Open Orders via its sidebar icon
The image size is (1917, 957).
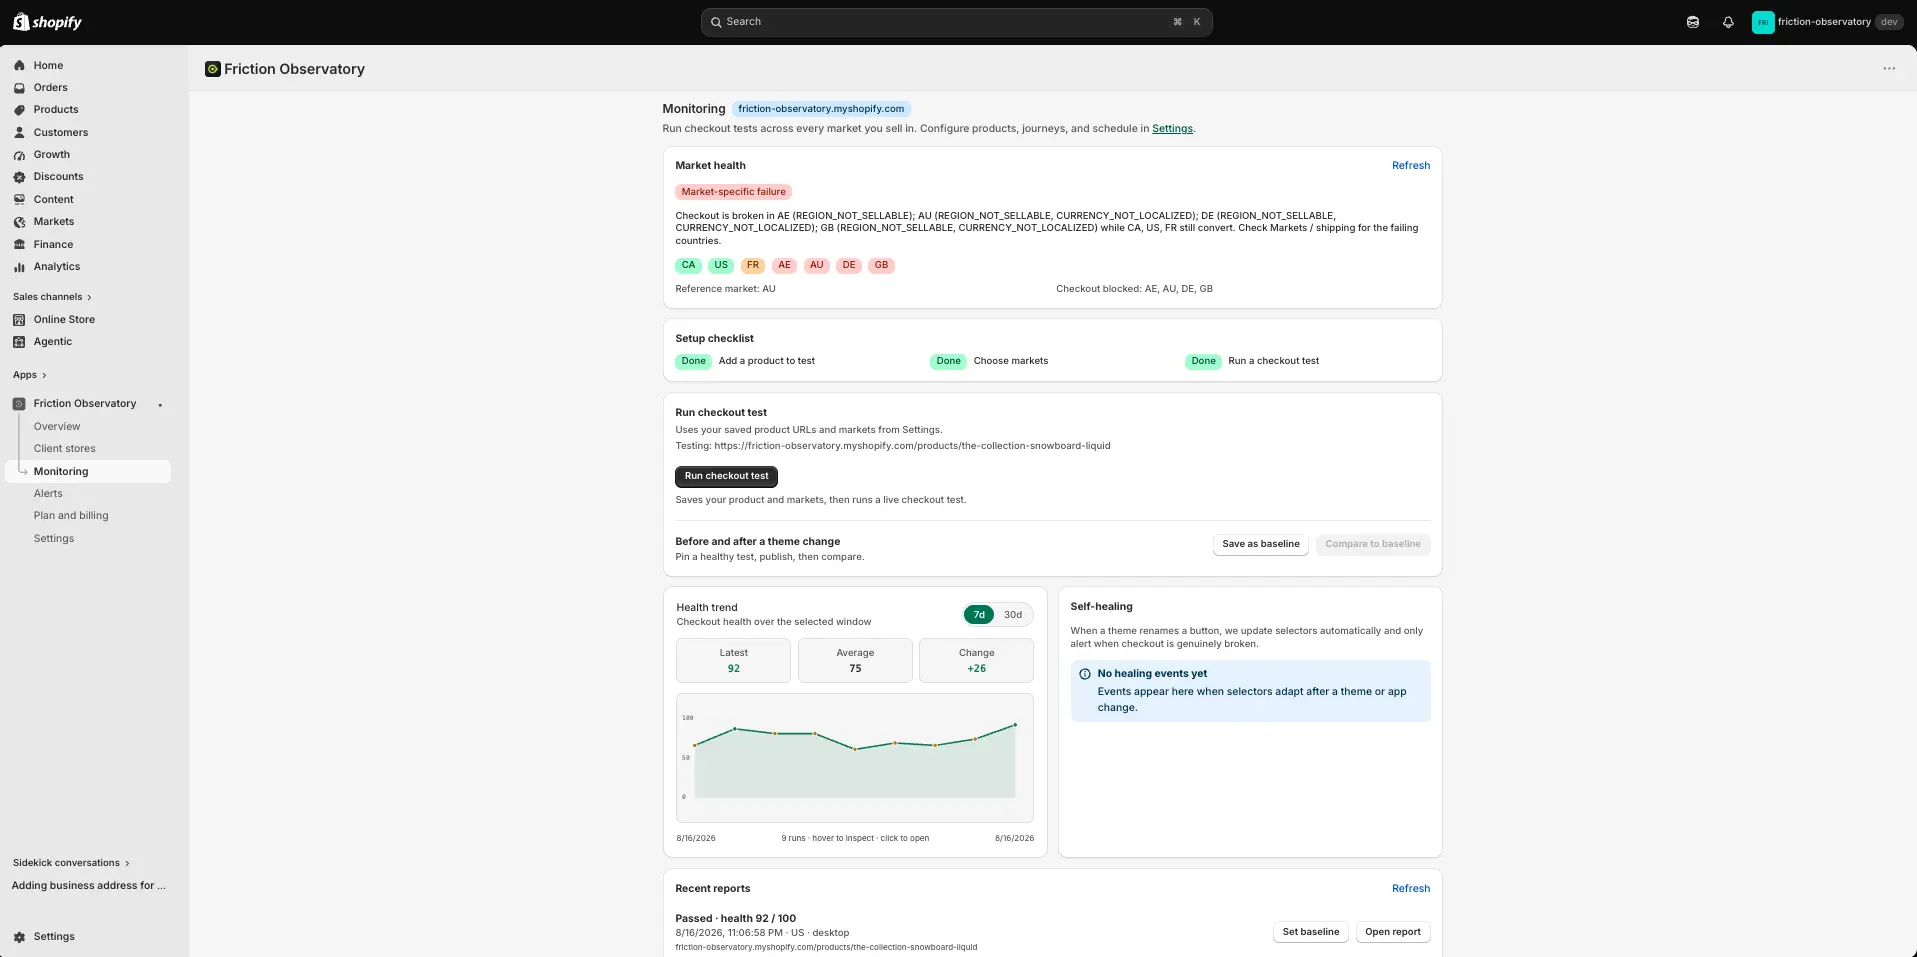pyautogui.click(x=19, y=87)
